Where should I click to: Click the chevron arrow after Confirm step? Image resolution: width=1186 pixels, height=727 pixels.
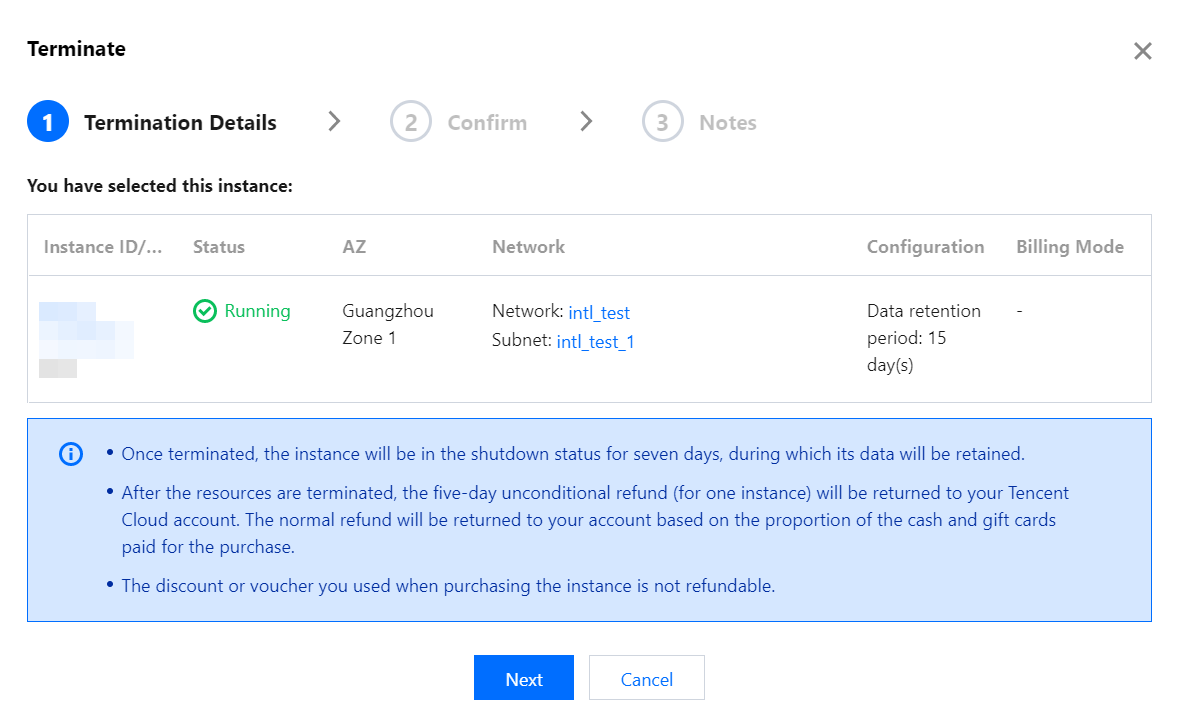point(586,122)
